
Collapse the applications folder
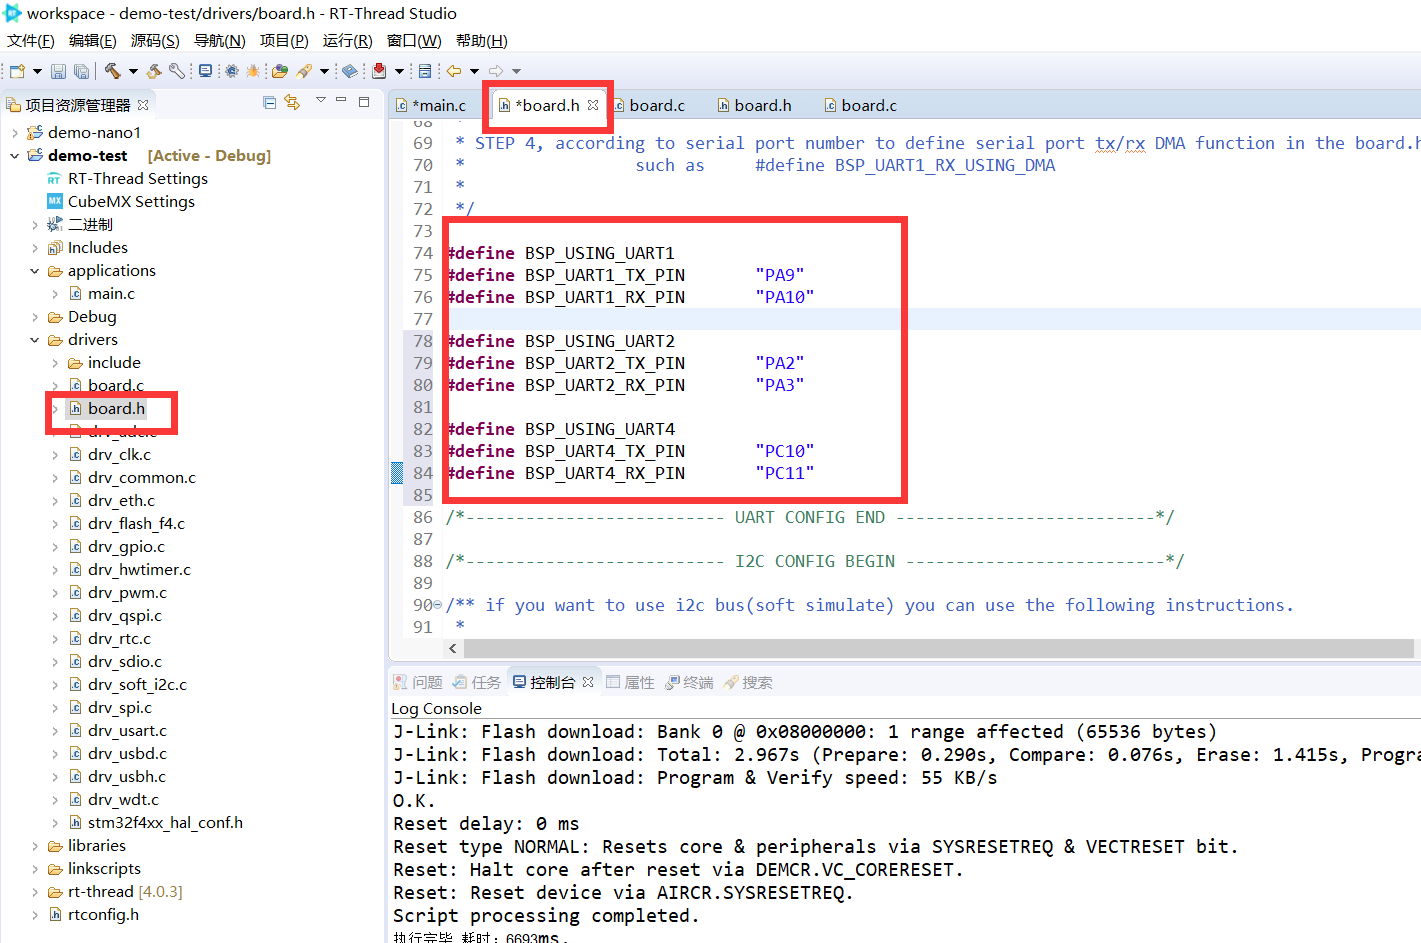point(34,271)
